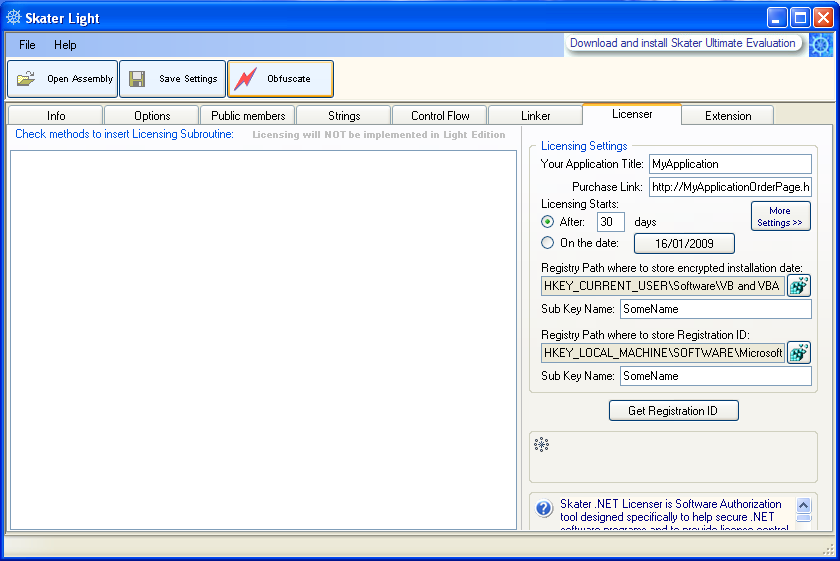Click the Skater Light title bar logo
This screenshot has width=840, height=561.
pyautogui.click(x=14, y=17)
